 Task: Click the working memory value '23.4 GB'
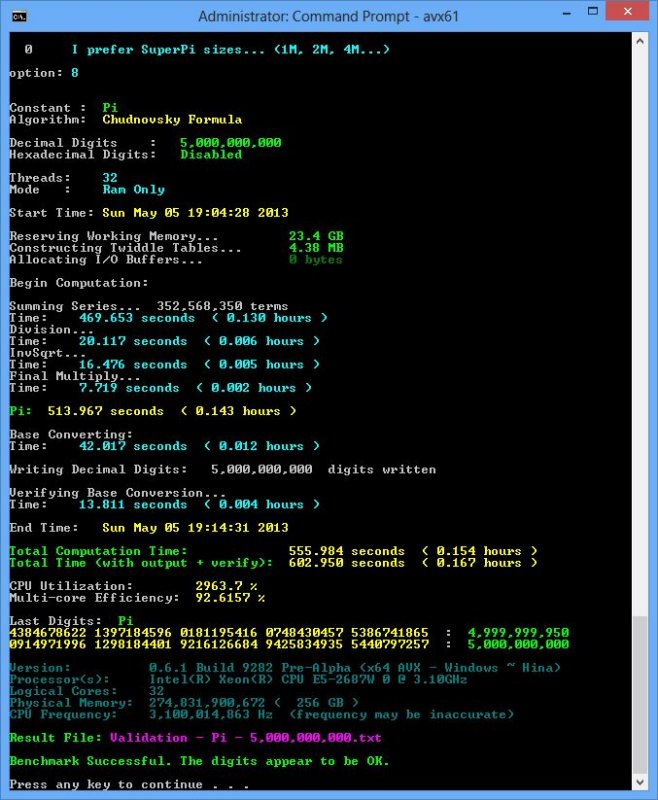(316, 236)
